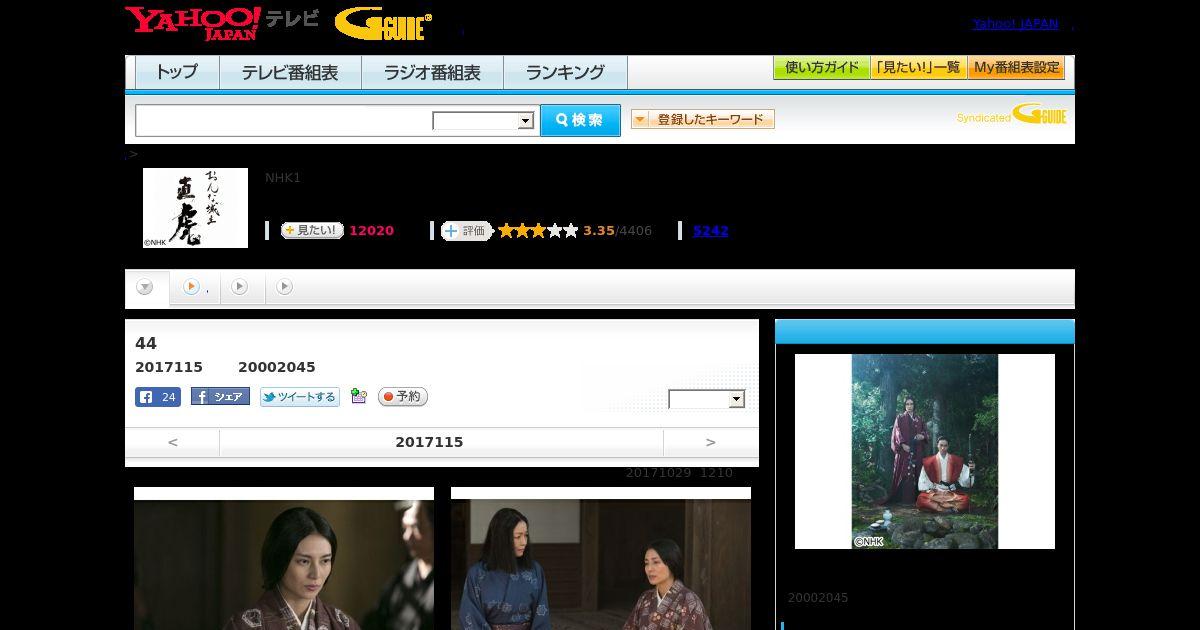
Task: Click the five-star rating display
Action: click(538, 231)
